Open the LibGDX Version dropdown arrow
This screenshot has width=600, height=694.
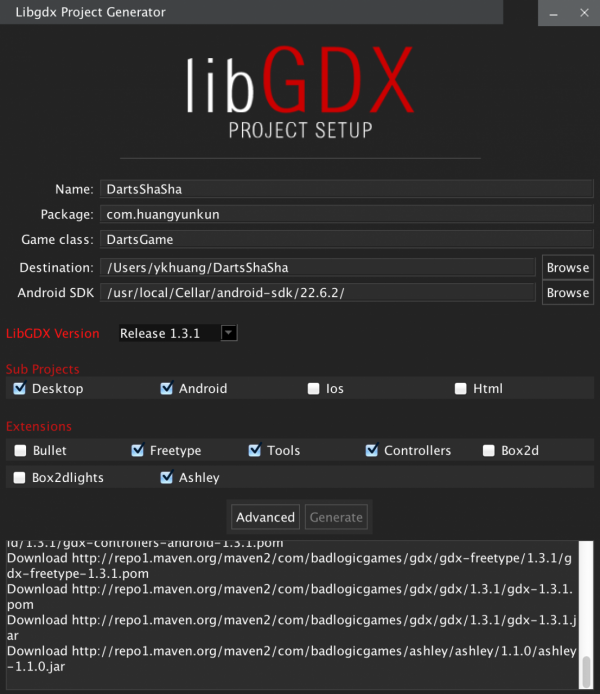(x=229, y=333)
